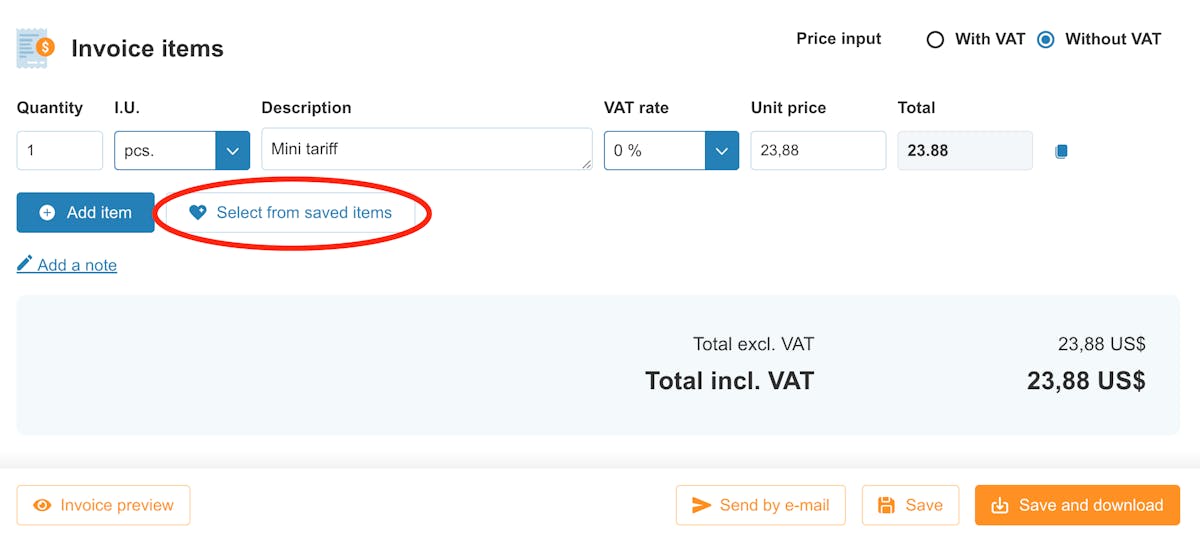The height and width of the screenshot is (554, 1200).
Task: Select the With VAT radio option
Action: (x=935, y=40)
